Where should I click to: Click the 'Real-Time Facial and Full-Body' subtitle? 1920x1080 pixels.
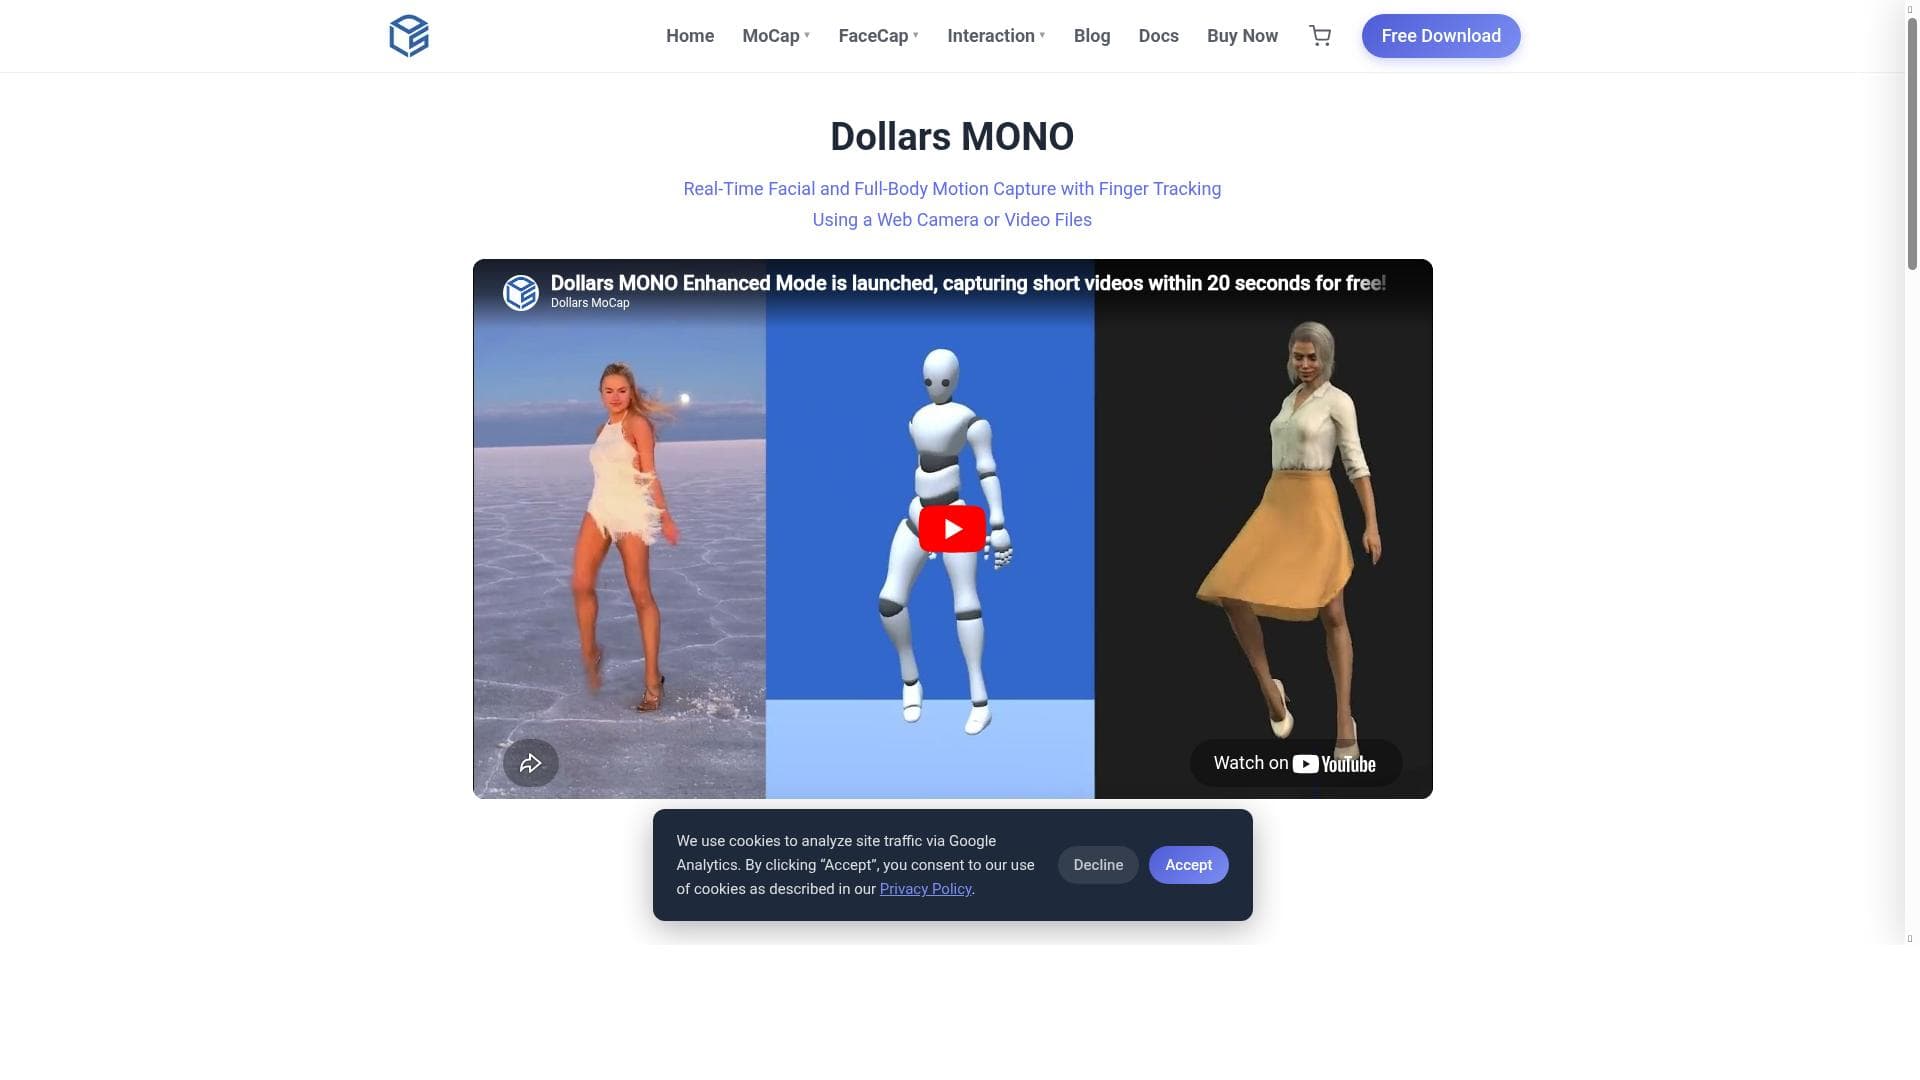(x=952, y=189)
